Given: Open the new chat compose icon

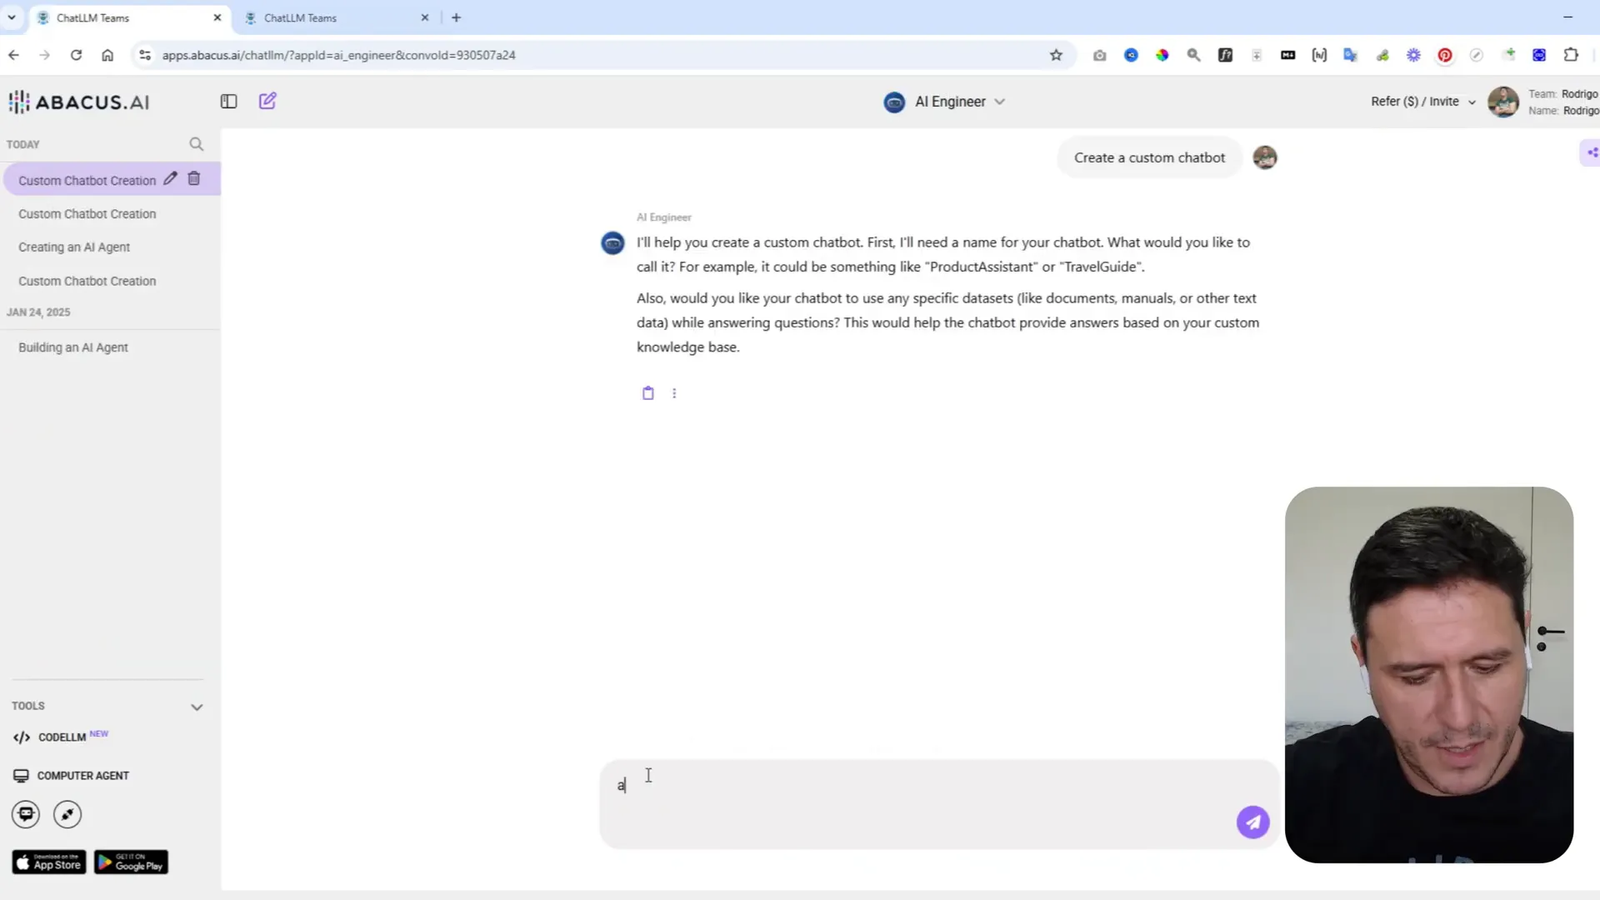Looking at the screenshot, I should [x=266, y=101].
